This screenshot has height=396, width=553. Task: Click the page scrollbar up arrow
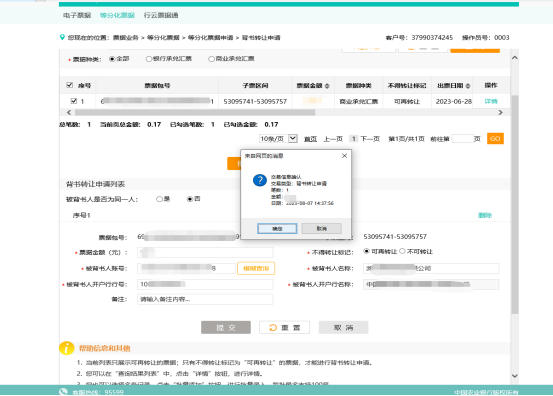click(515, 57)
